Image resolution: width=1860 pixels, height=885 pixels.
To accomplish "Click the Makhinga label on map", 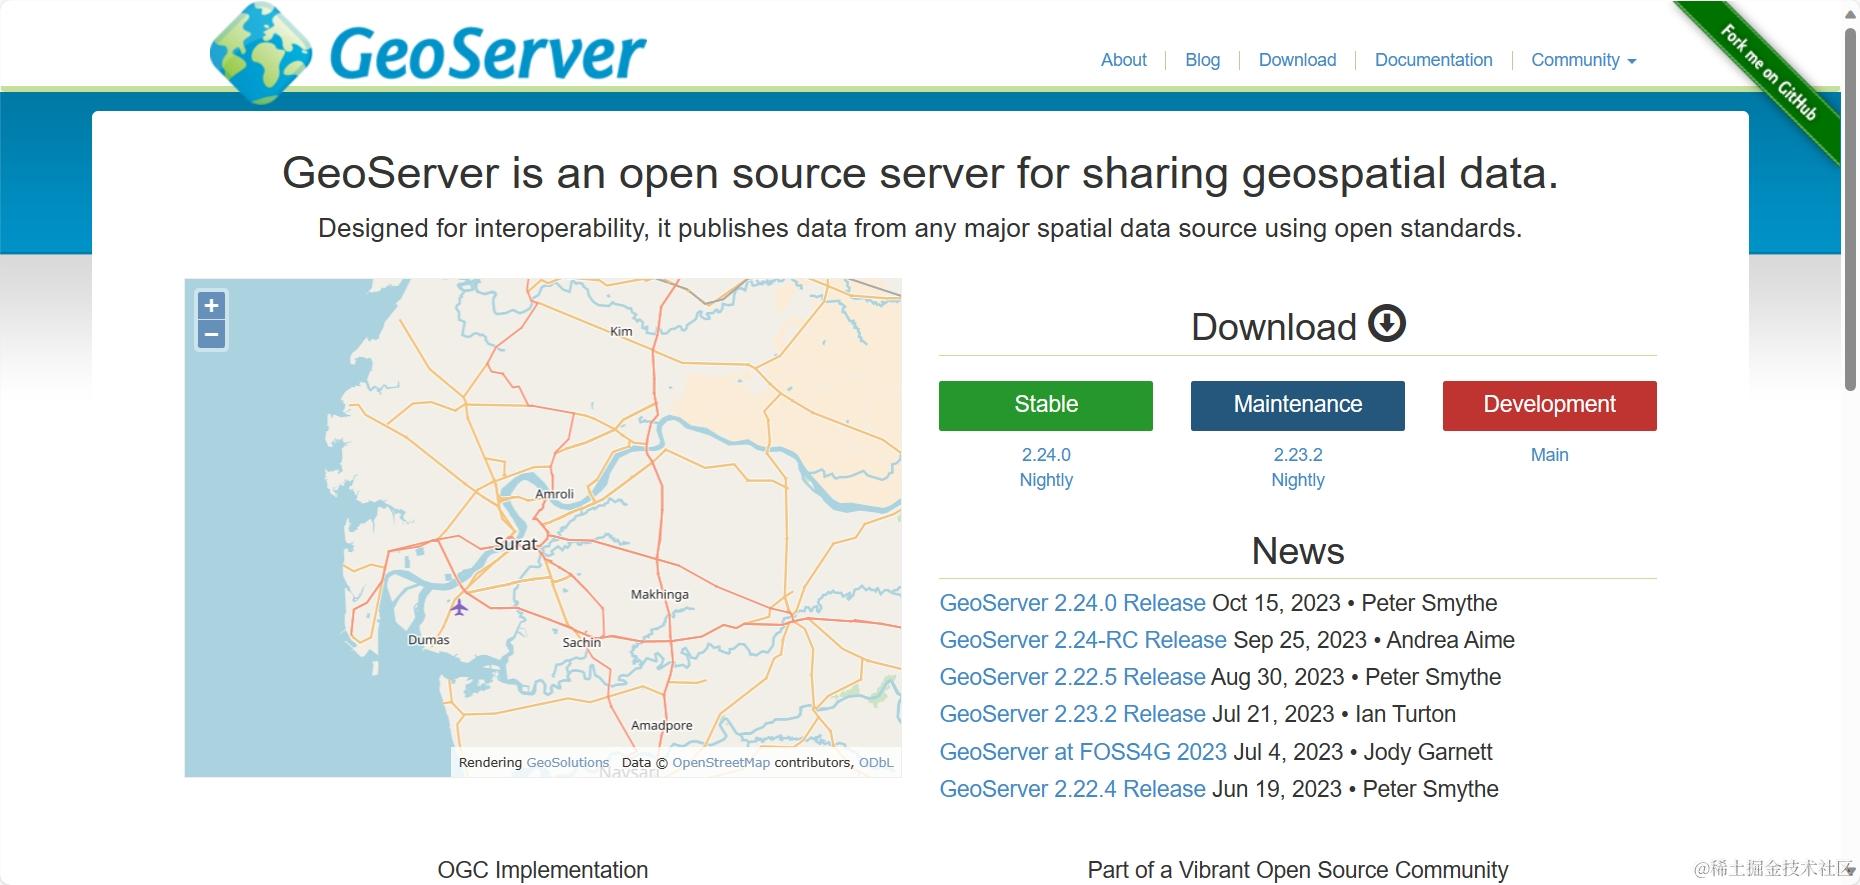I will click(x=659, y=594).
